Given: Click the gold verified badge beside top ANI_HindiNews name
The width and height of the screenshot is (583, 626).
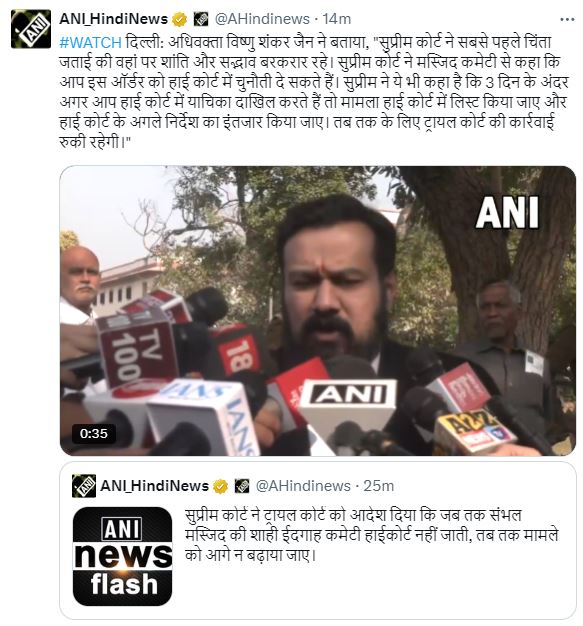Looking at the screenshot, I should [180, 19].
